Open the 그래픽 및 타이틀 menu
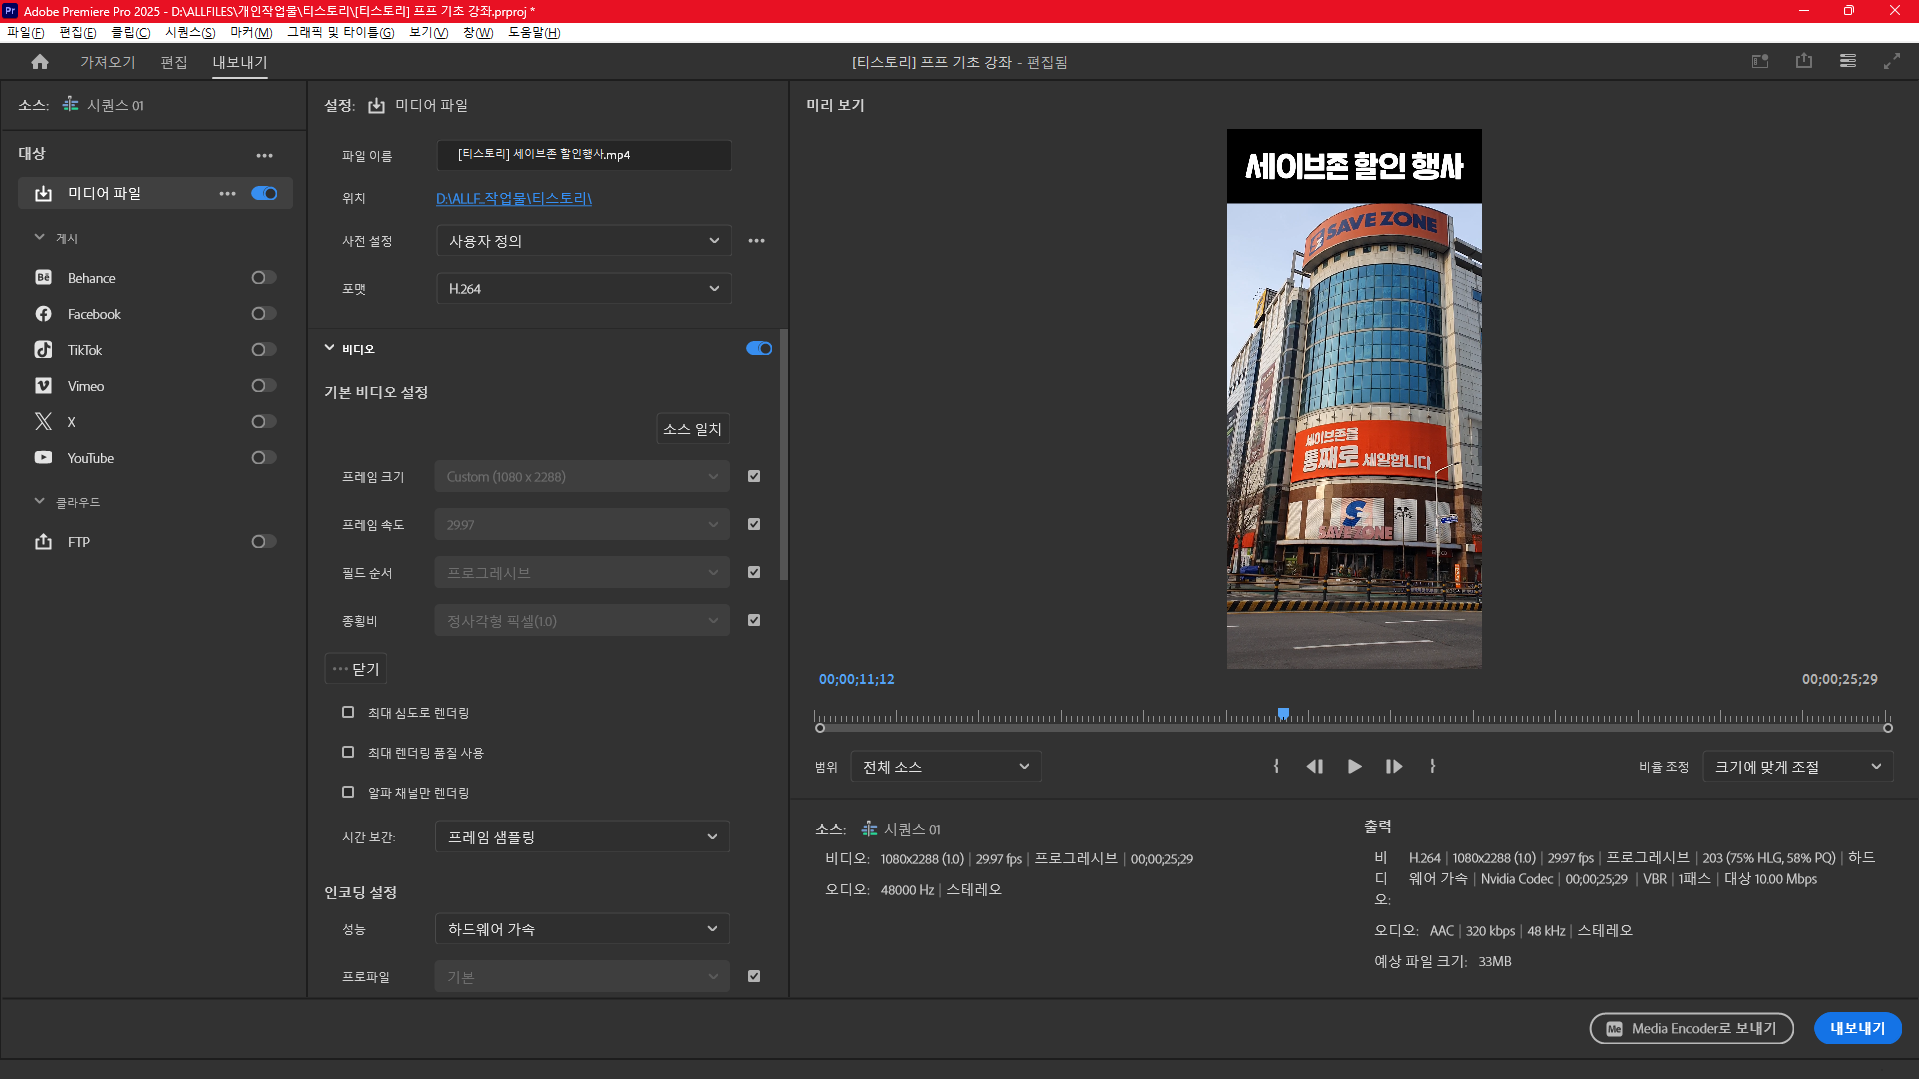Viewport: 1919px width, 1079px height. click(x=341, y=33)
